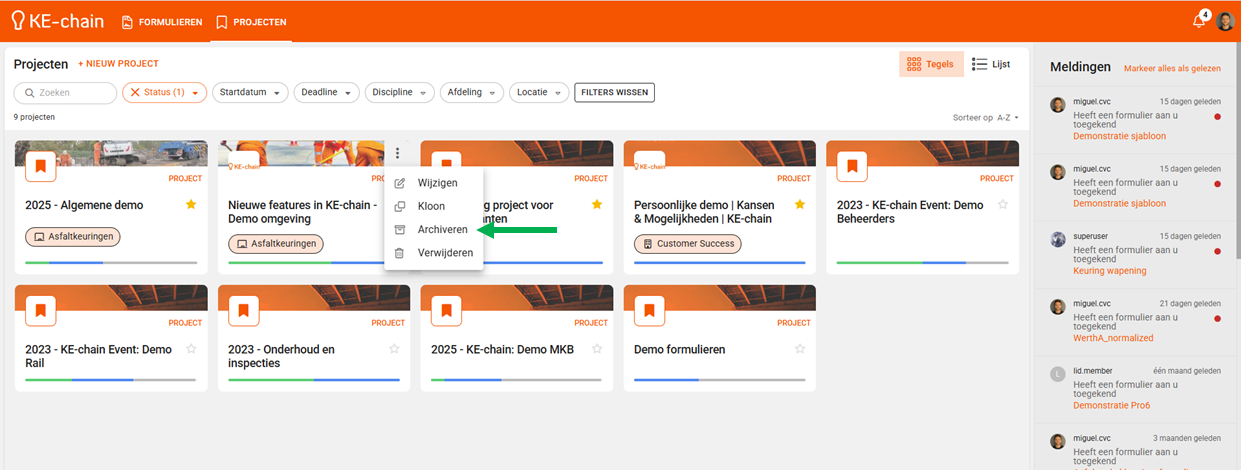The height and width of the screenshot is (470, 1241).
Task: Click Markeer alles als gelezen link
Action: (x=1172, y=68)
